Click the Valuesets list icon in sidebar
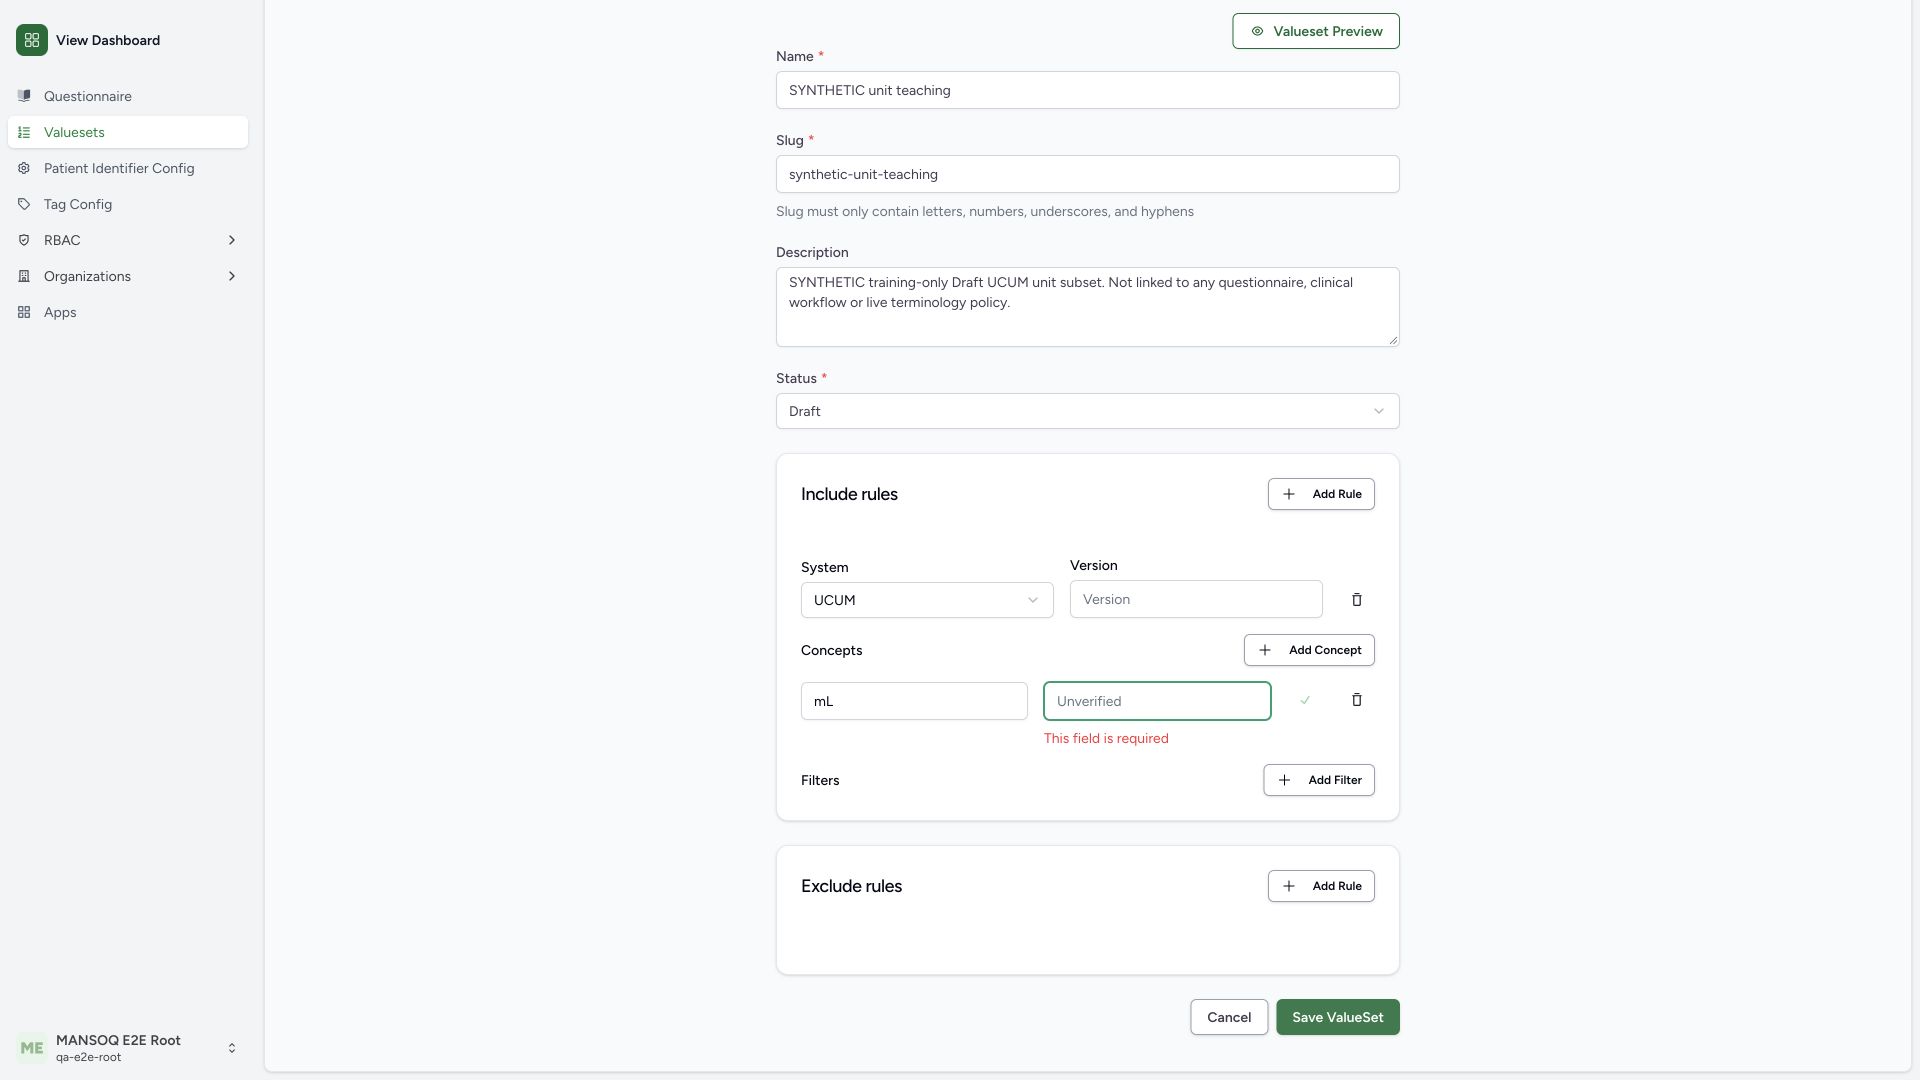This screenshot has width=1920, height=1080. 24,132
